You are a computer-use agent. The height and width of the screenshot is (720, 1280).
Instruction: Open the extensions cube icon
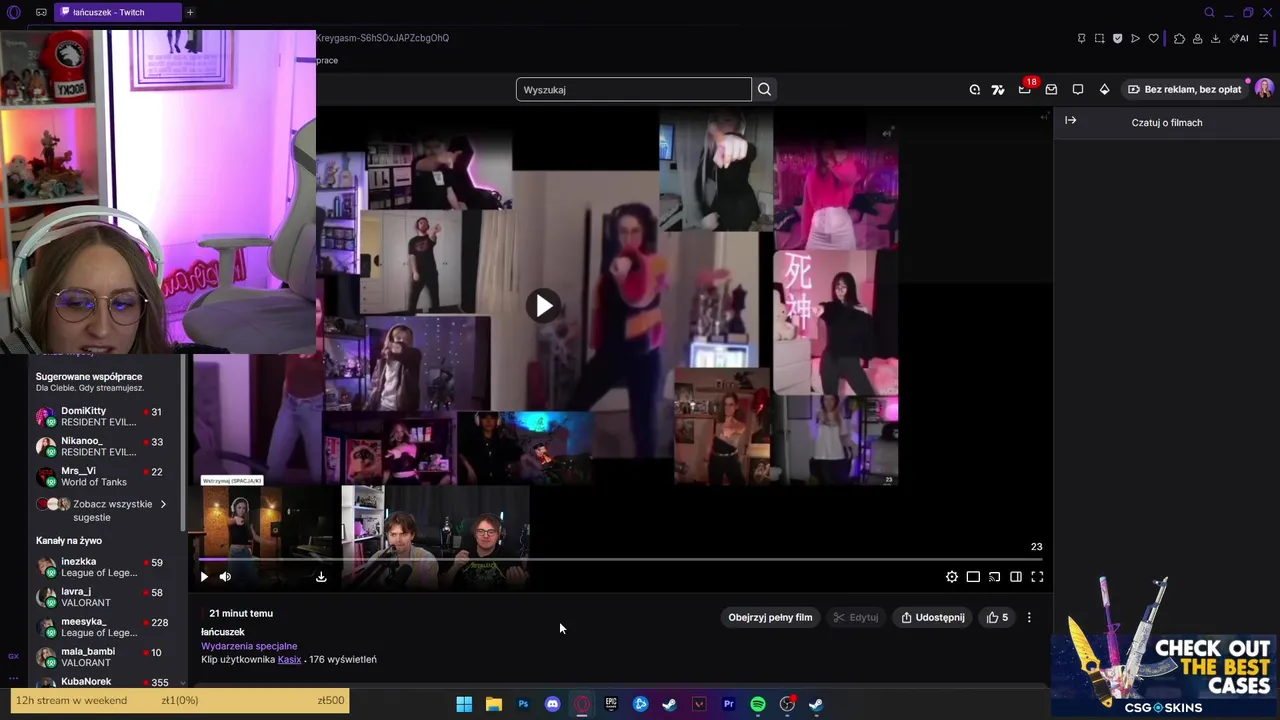pos(1179,38)
